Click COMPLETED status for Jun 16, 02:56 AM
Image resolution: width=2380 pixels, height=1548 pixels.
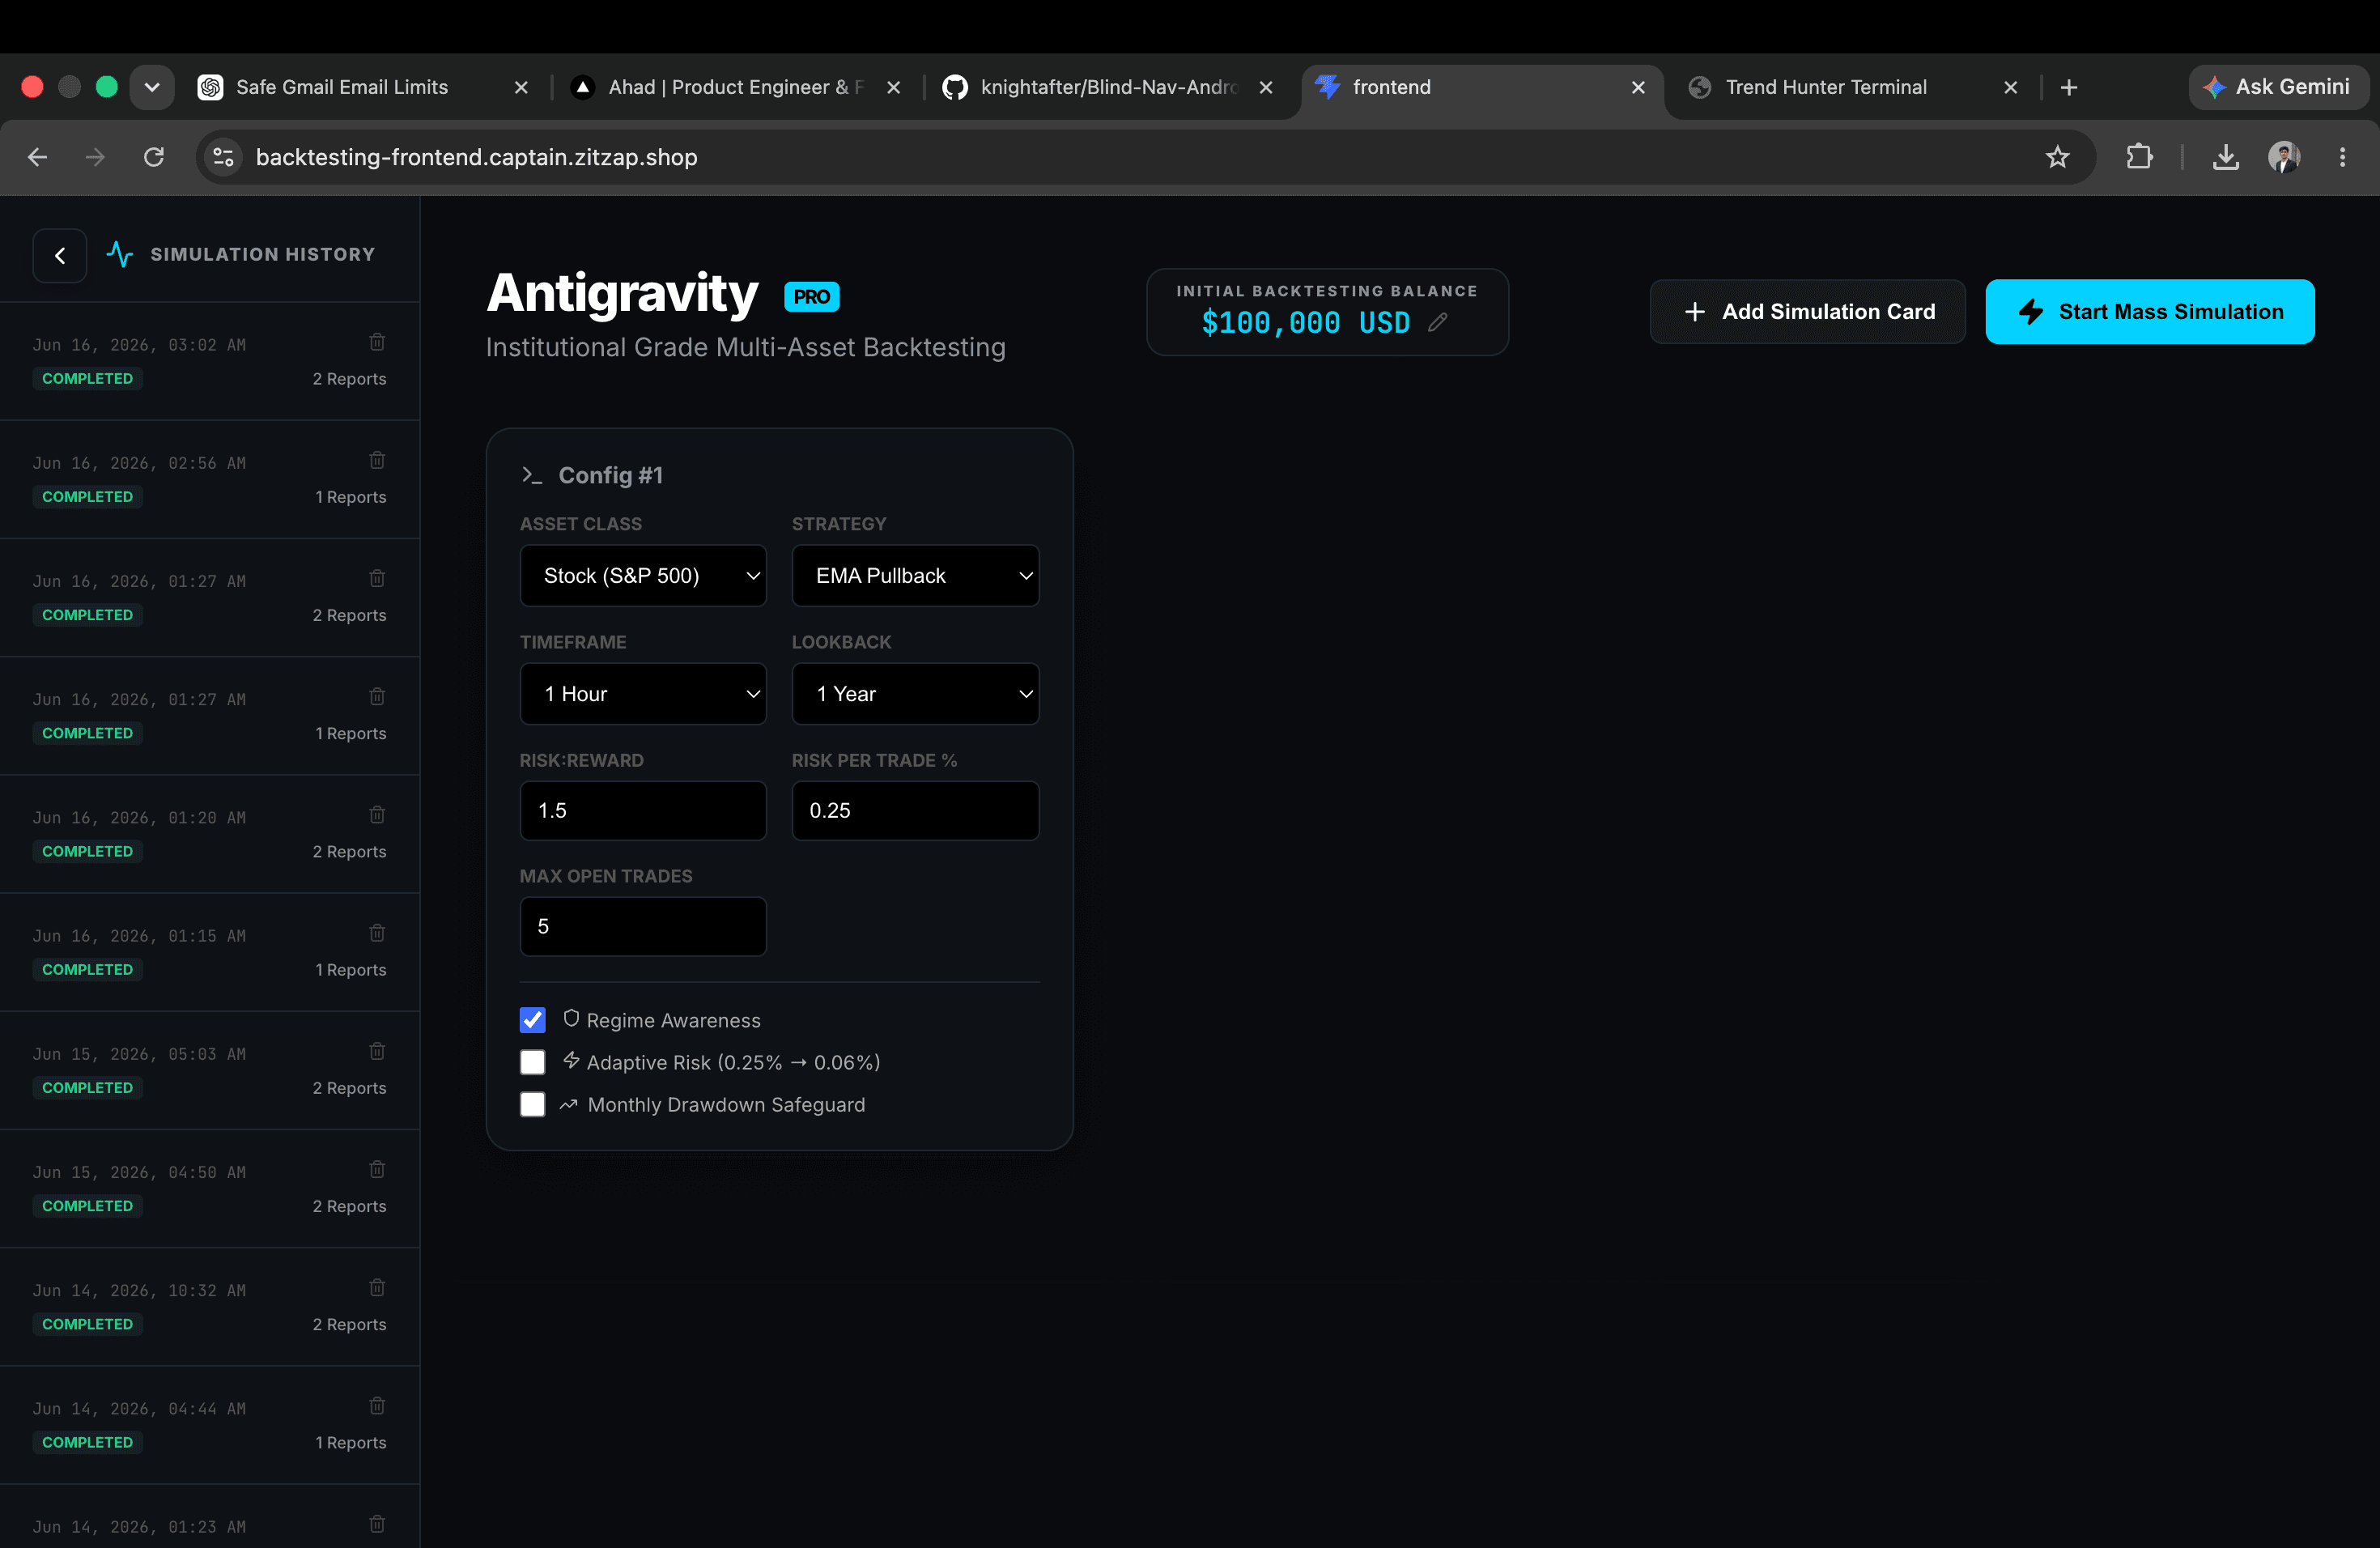(87, 497)
